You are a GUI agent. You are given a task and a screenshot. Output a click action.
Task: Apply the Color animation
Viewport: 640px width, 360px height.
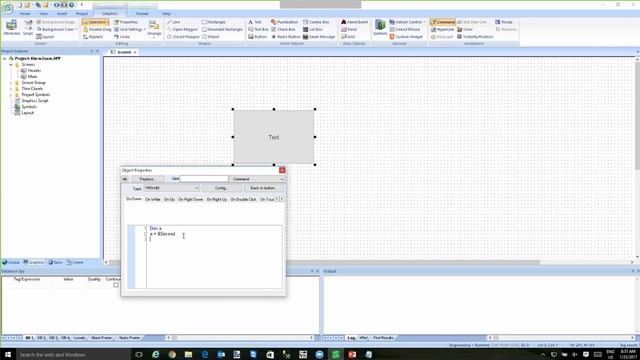[464, 29]
